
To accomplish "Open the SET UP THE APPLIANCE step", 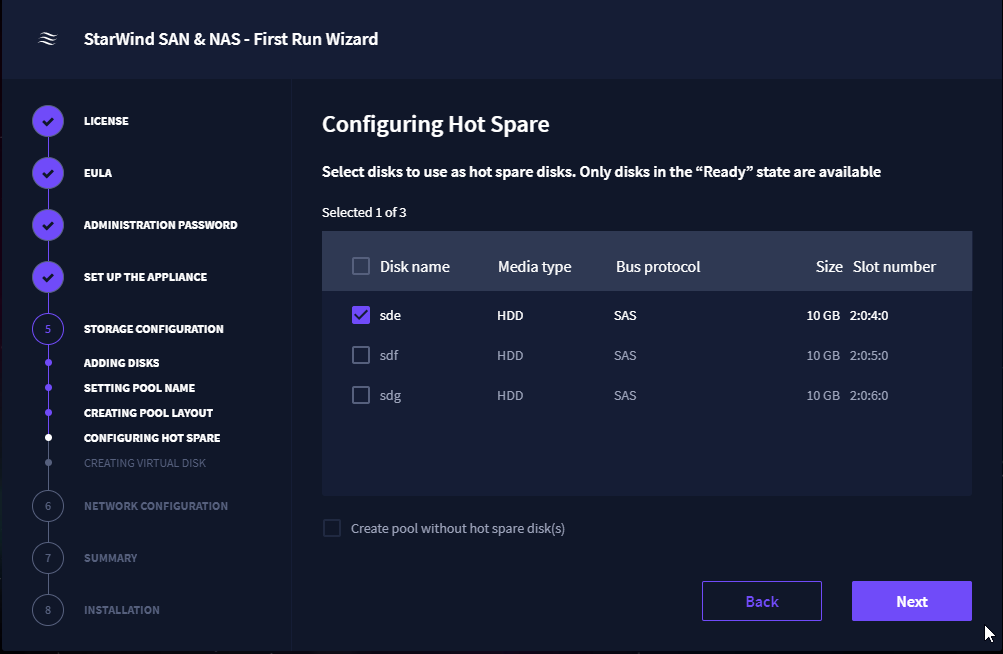I will [x=145, y=277].
